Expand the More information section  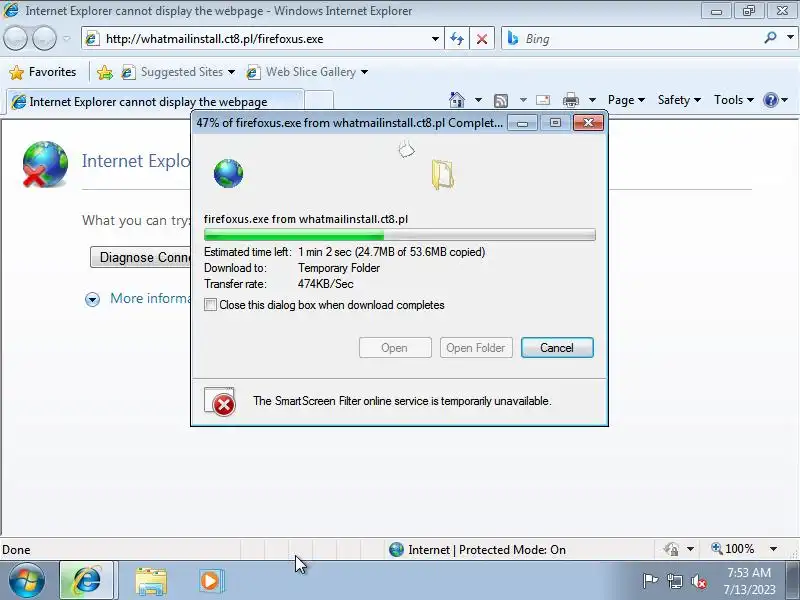[x=92, y=299]
